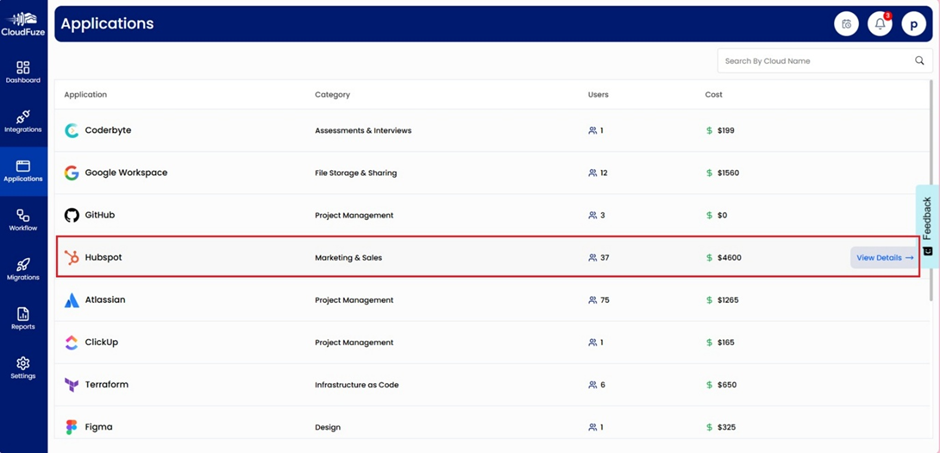Click the 'Design' category cell
The width and height of the screenshot is (940, 453).
328,427
